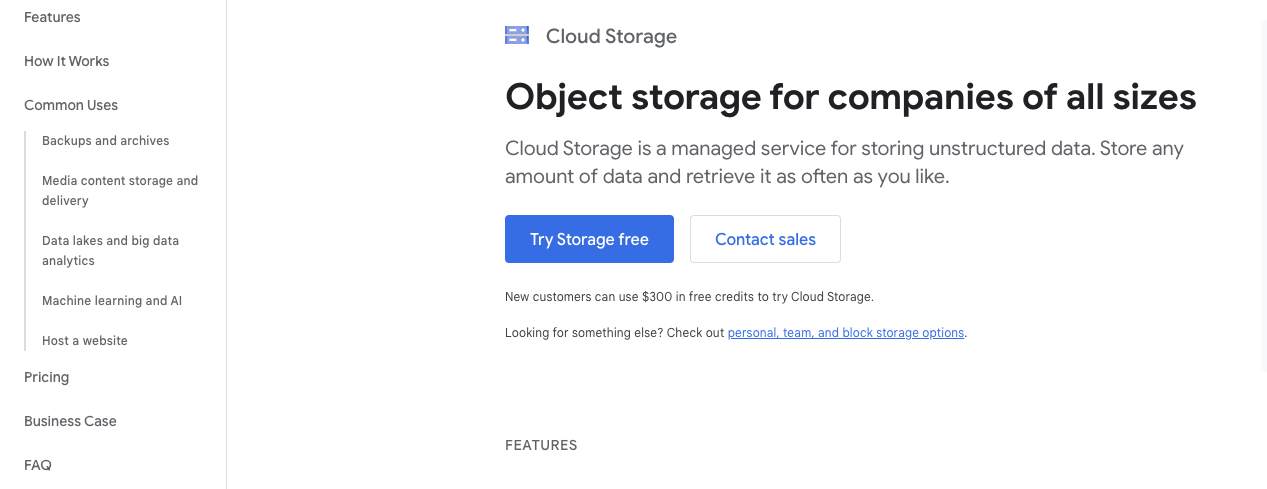Click the $300 free credits notice text

pos(689,297)
